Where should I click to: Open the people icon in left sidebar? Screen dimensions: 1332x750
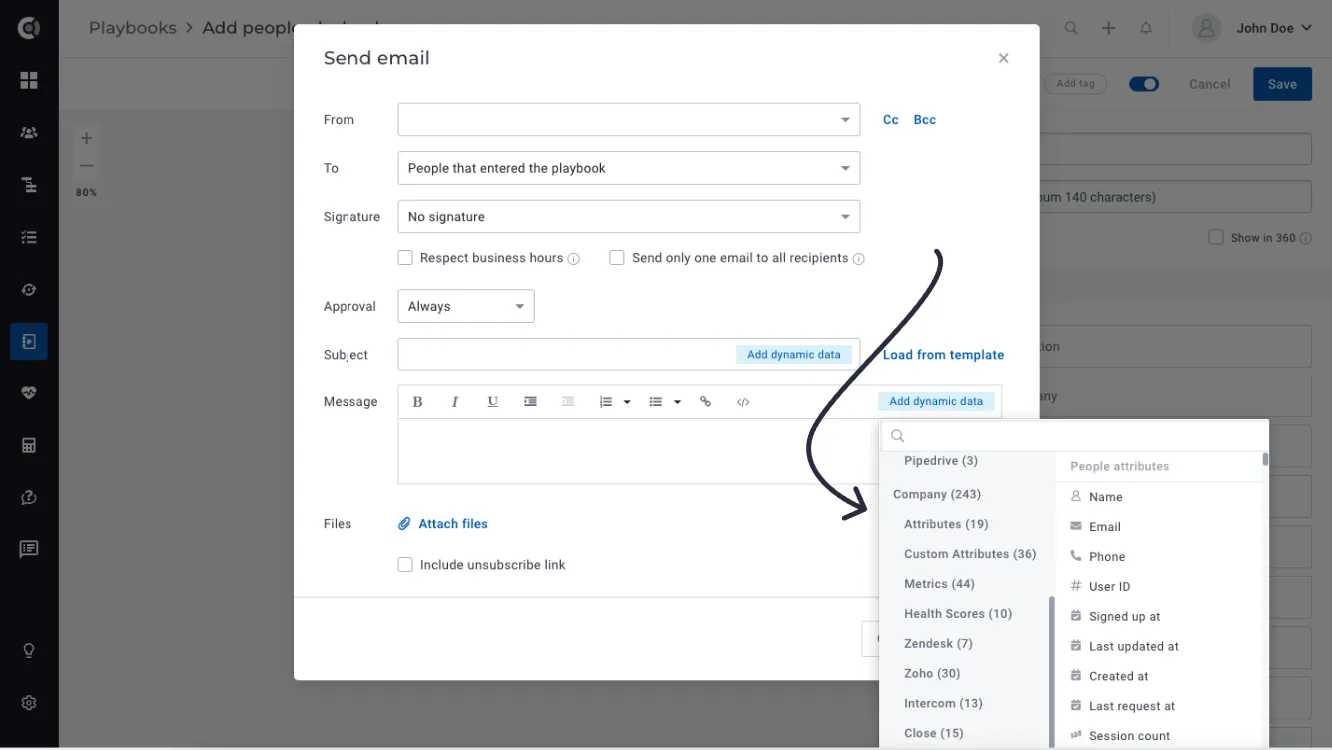(29, 132)
